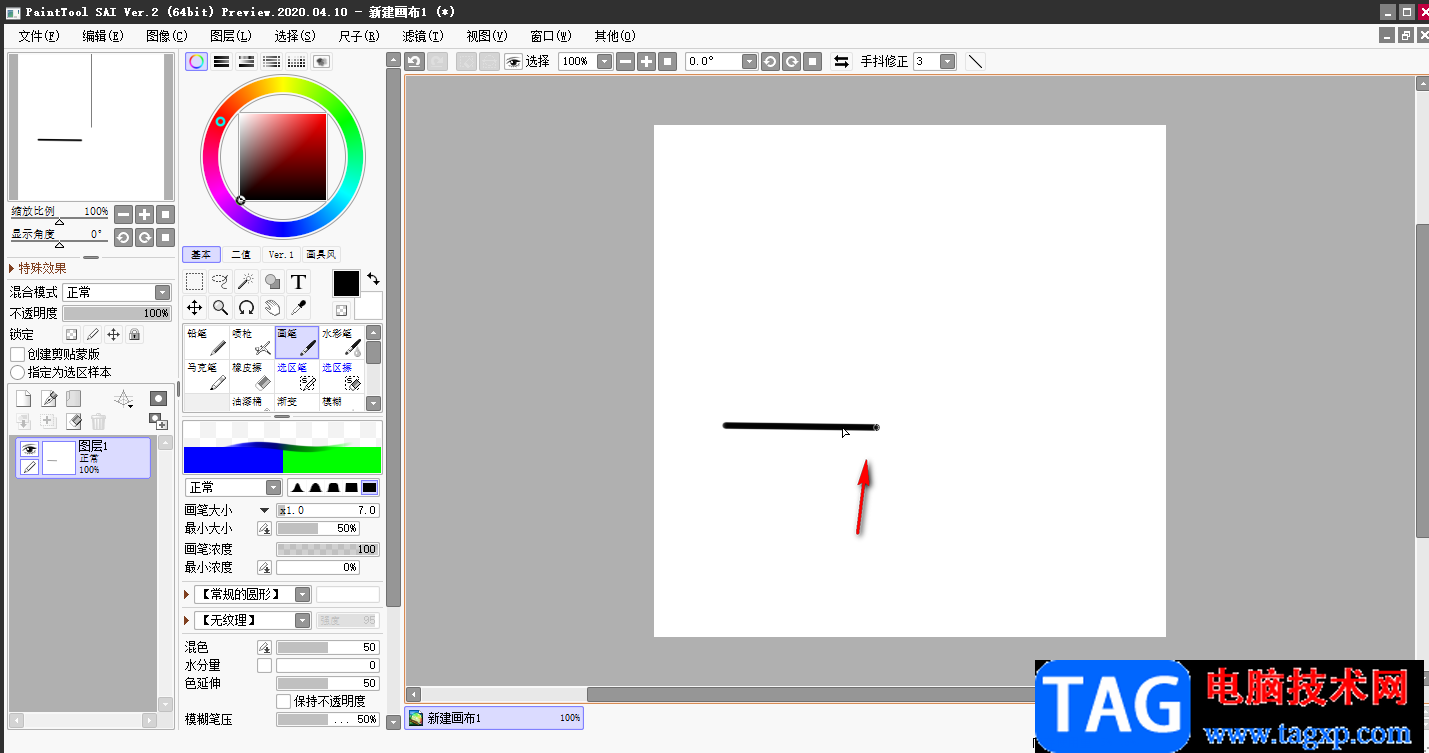
Task: Choose the 画笔 brush tool
Action: [297, 342]
